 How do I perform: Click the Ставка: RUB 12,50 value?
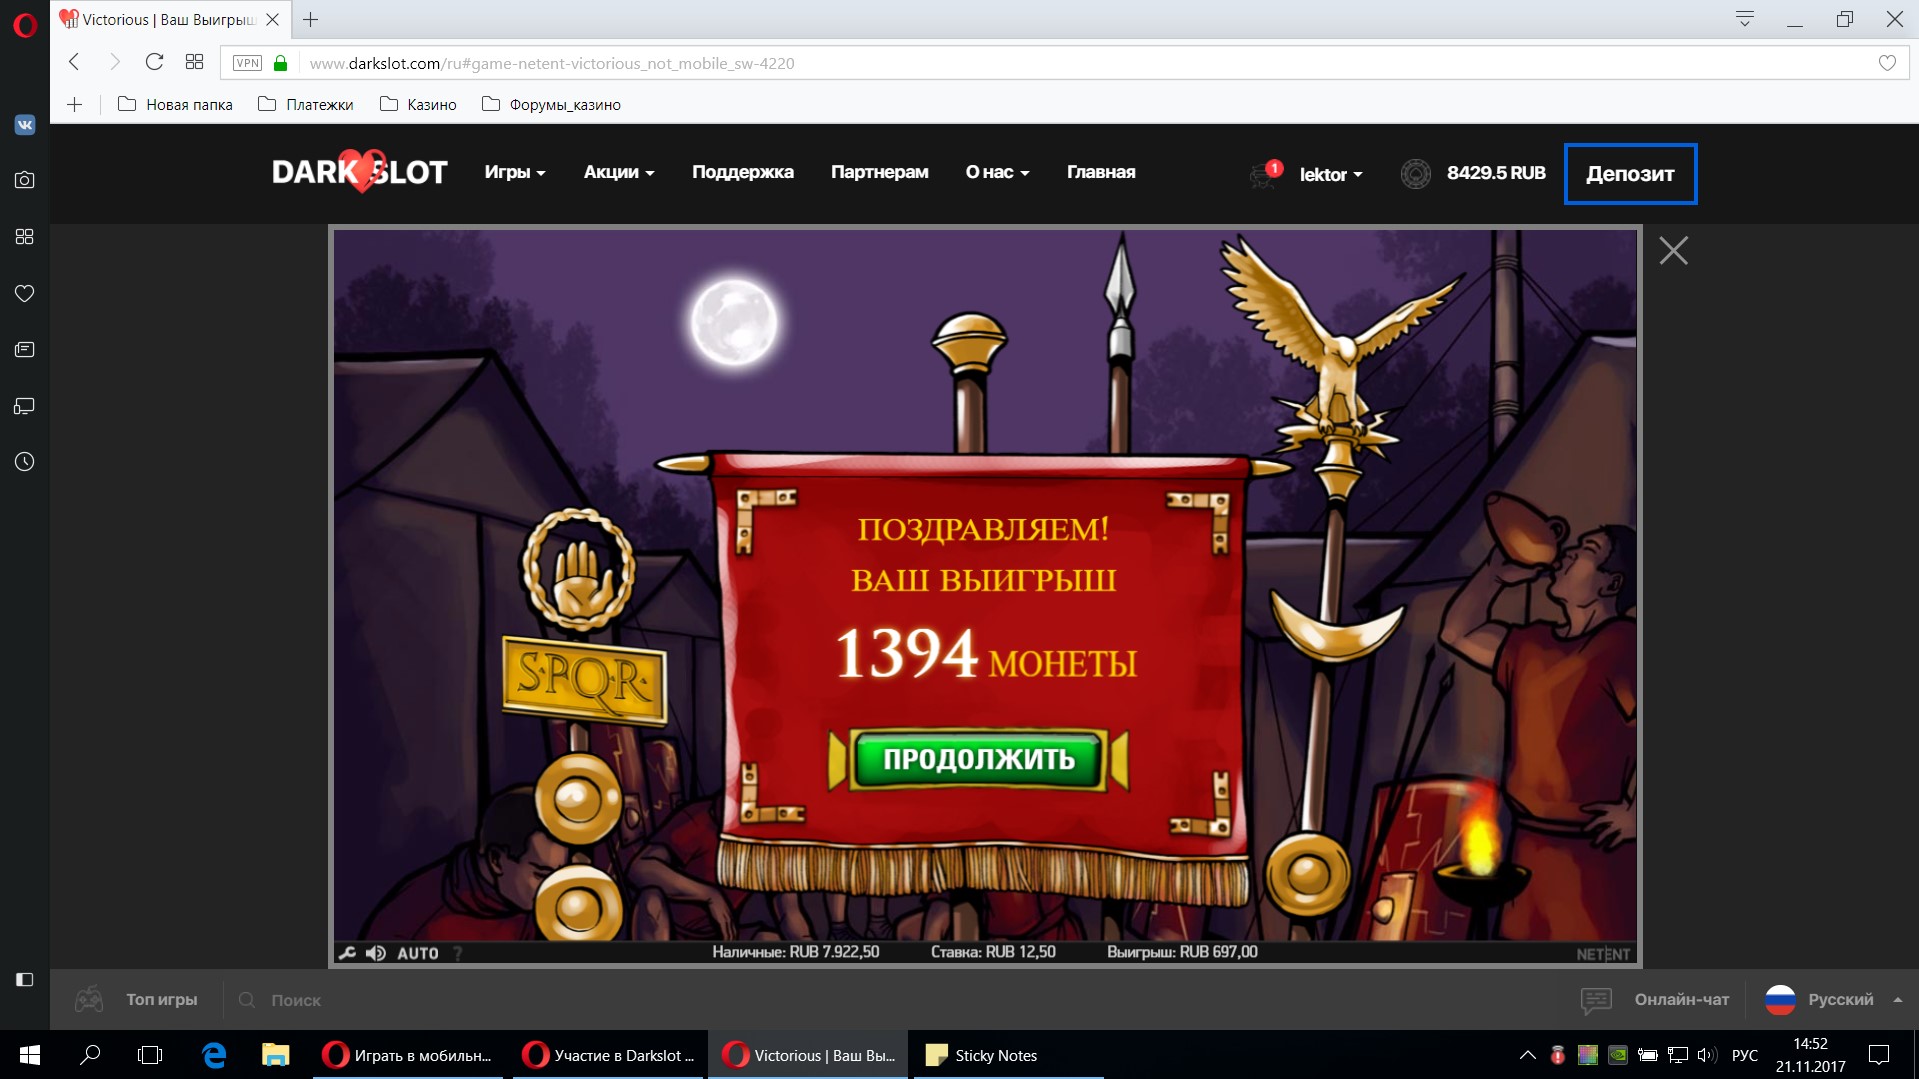click(x=993, y=952)
